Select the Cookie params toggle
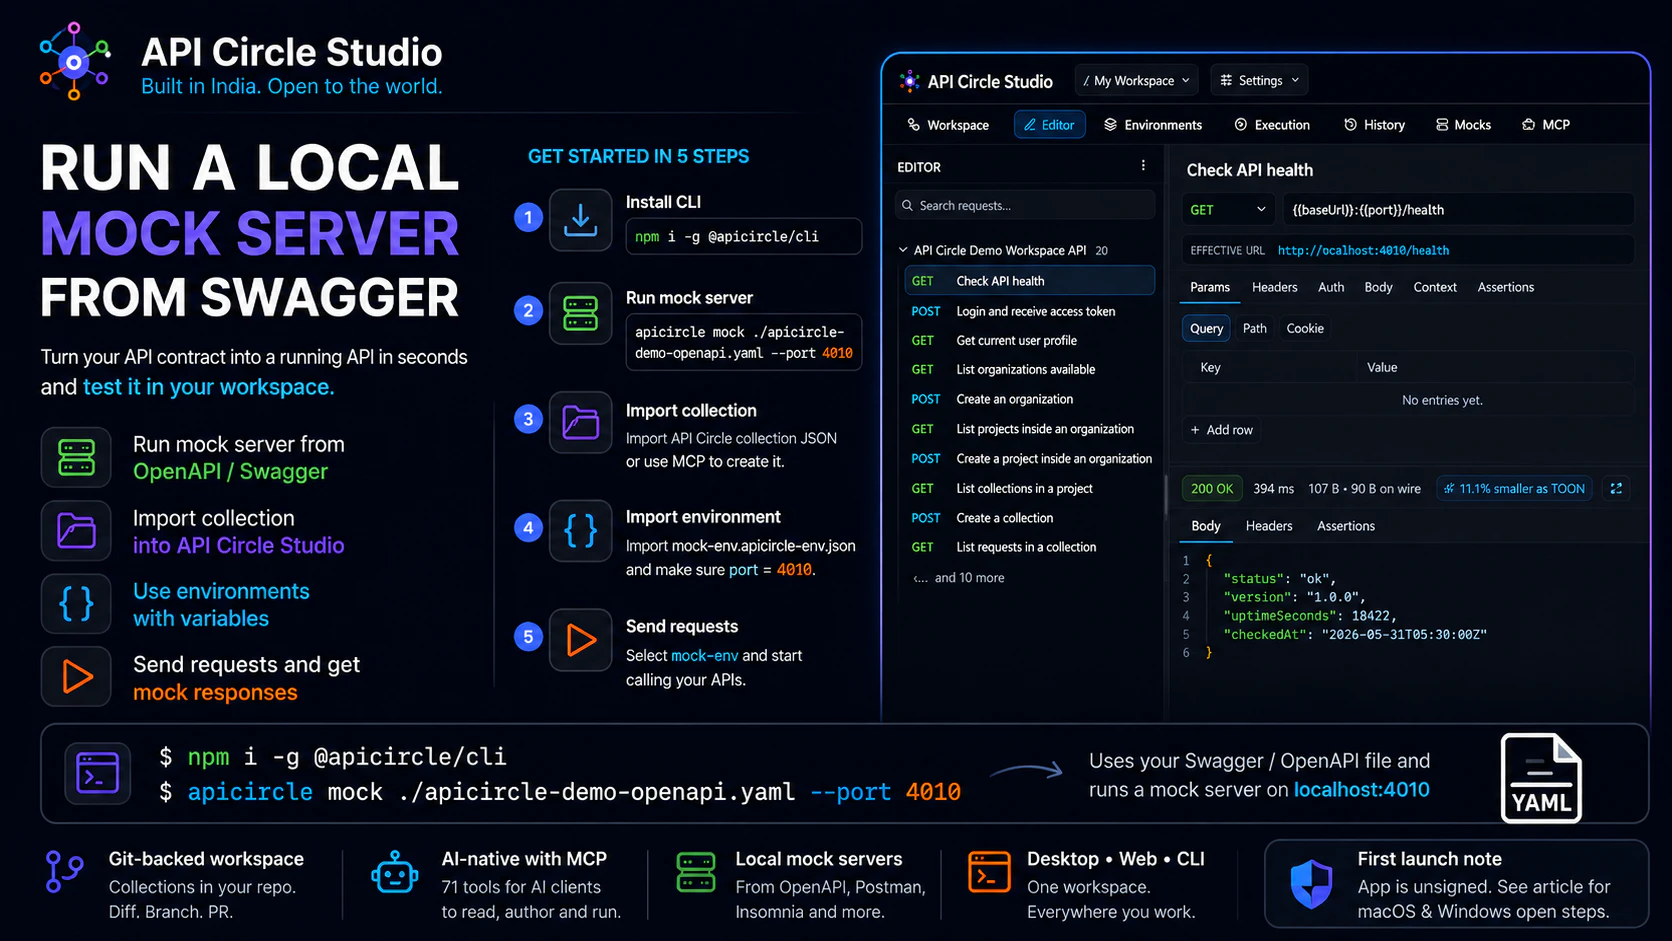 [1305, 328]
